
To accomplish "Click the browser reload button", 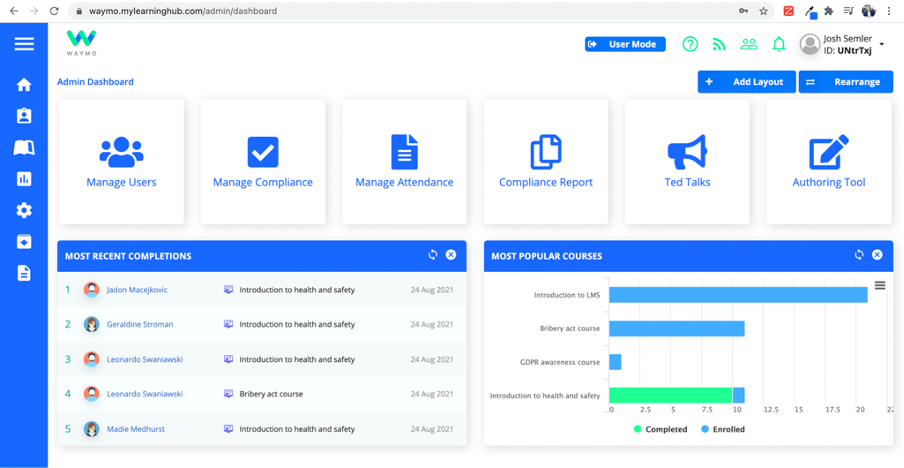I will pos(54,11).
